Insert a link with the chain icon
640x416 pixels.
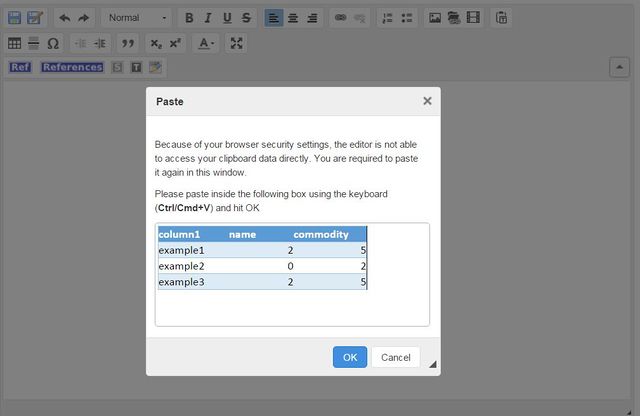point(340,18)
